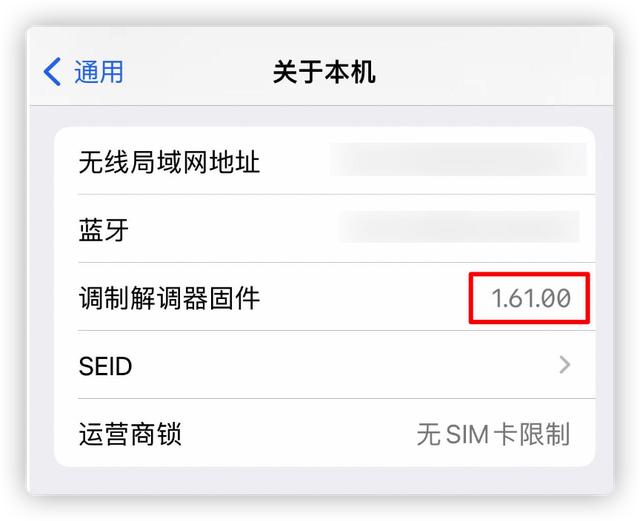The height and width of the screenshot is (521, 640).
Task: Click the blurred Wi-Fi address value
Action: [x=458, y=160]
